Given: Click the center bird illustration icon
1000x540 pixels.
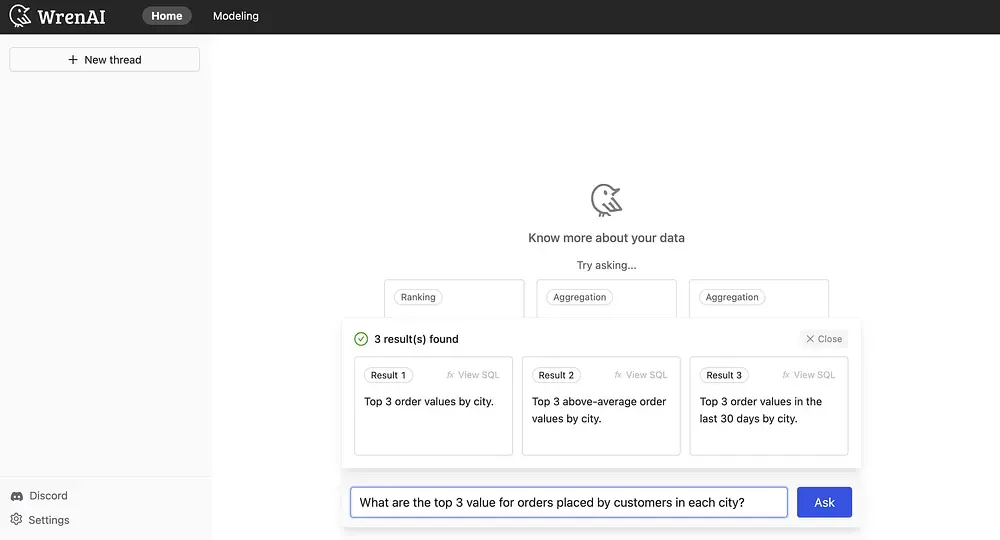Looking at the screenshot, I should 606,201.
